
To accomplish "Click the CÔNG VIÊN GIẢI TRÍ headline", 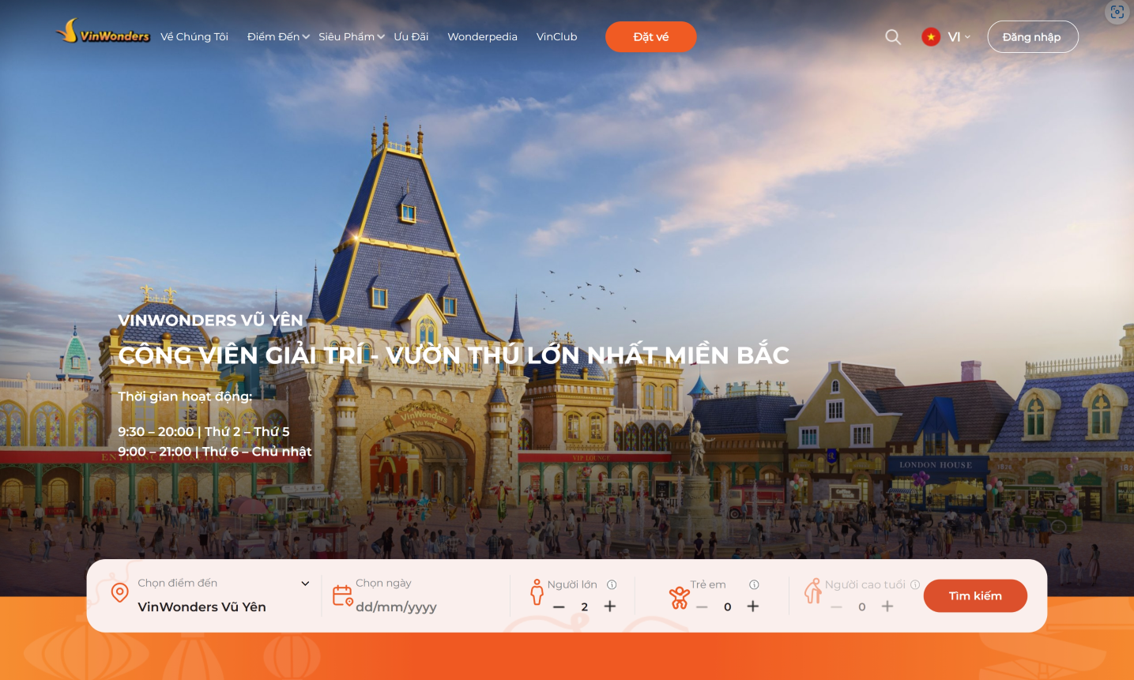I will coord(453,355).
